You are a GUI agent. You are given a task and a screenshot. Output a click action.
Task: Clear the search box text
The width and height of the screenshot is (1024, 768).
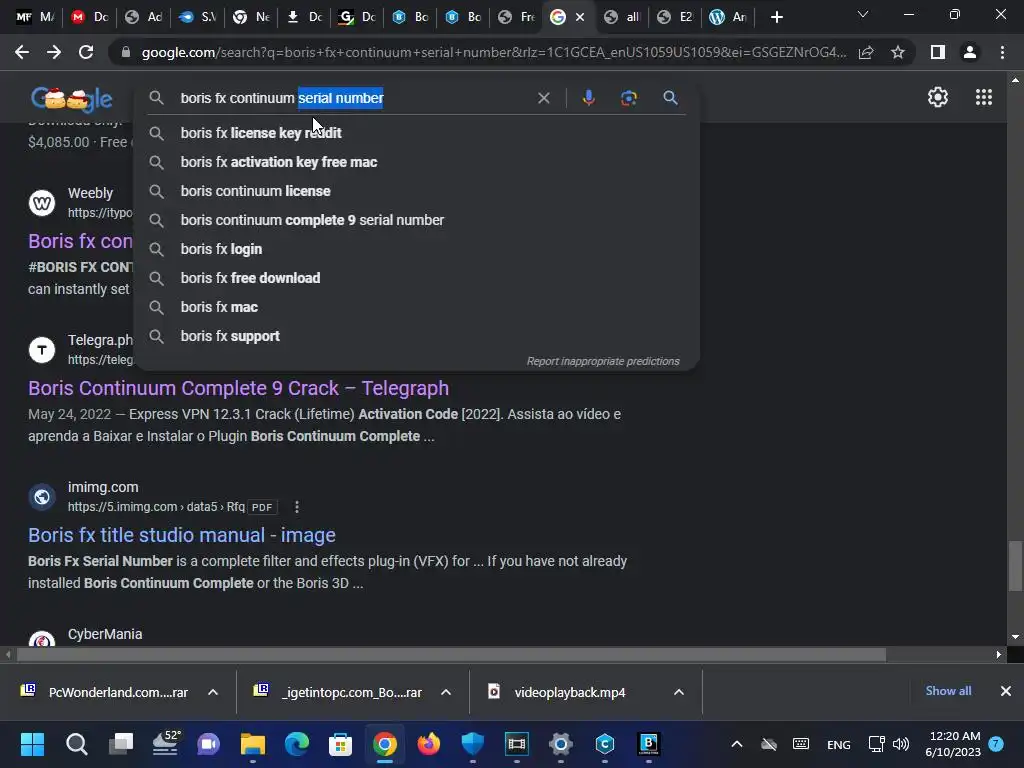click(543, 98)
